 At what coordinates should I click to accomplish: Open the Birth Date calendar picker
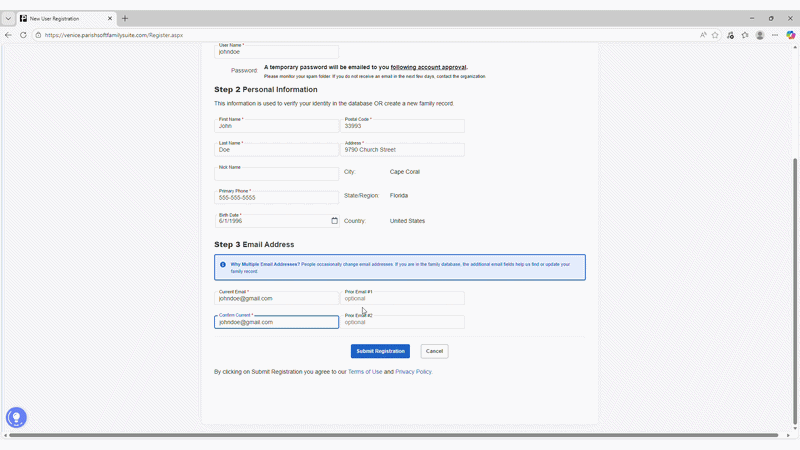334,221
